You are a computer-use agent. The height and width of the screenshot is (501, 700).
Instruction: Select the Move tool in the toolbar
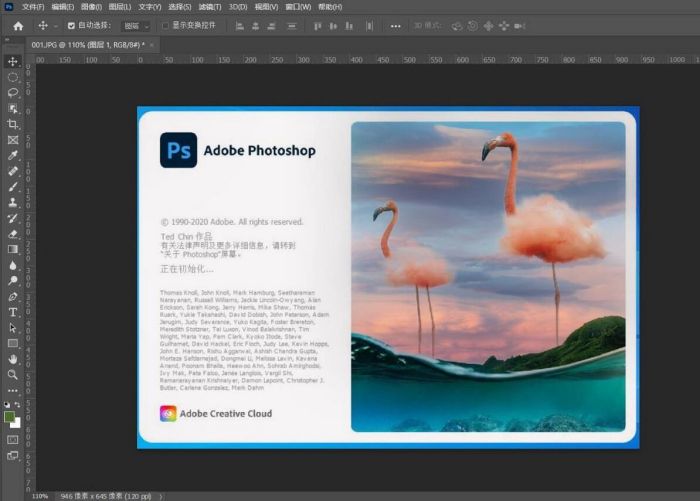coord(13,62)
